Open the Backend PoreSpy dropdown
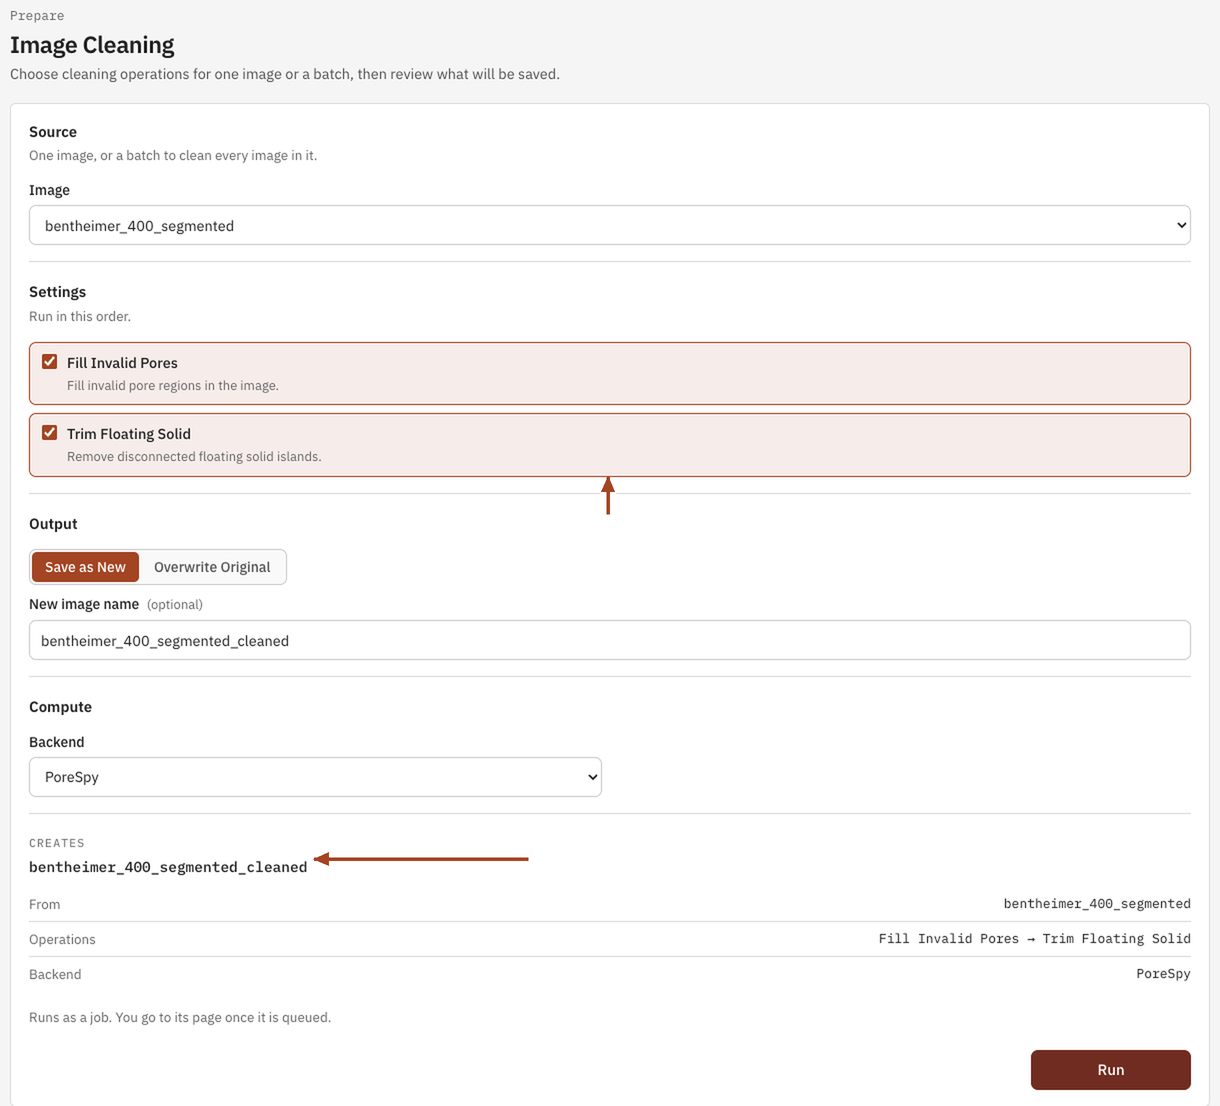Viewport: 1220px width, 1106px height. (315, 777)
